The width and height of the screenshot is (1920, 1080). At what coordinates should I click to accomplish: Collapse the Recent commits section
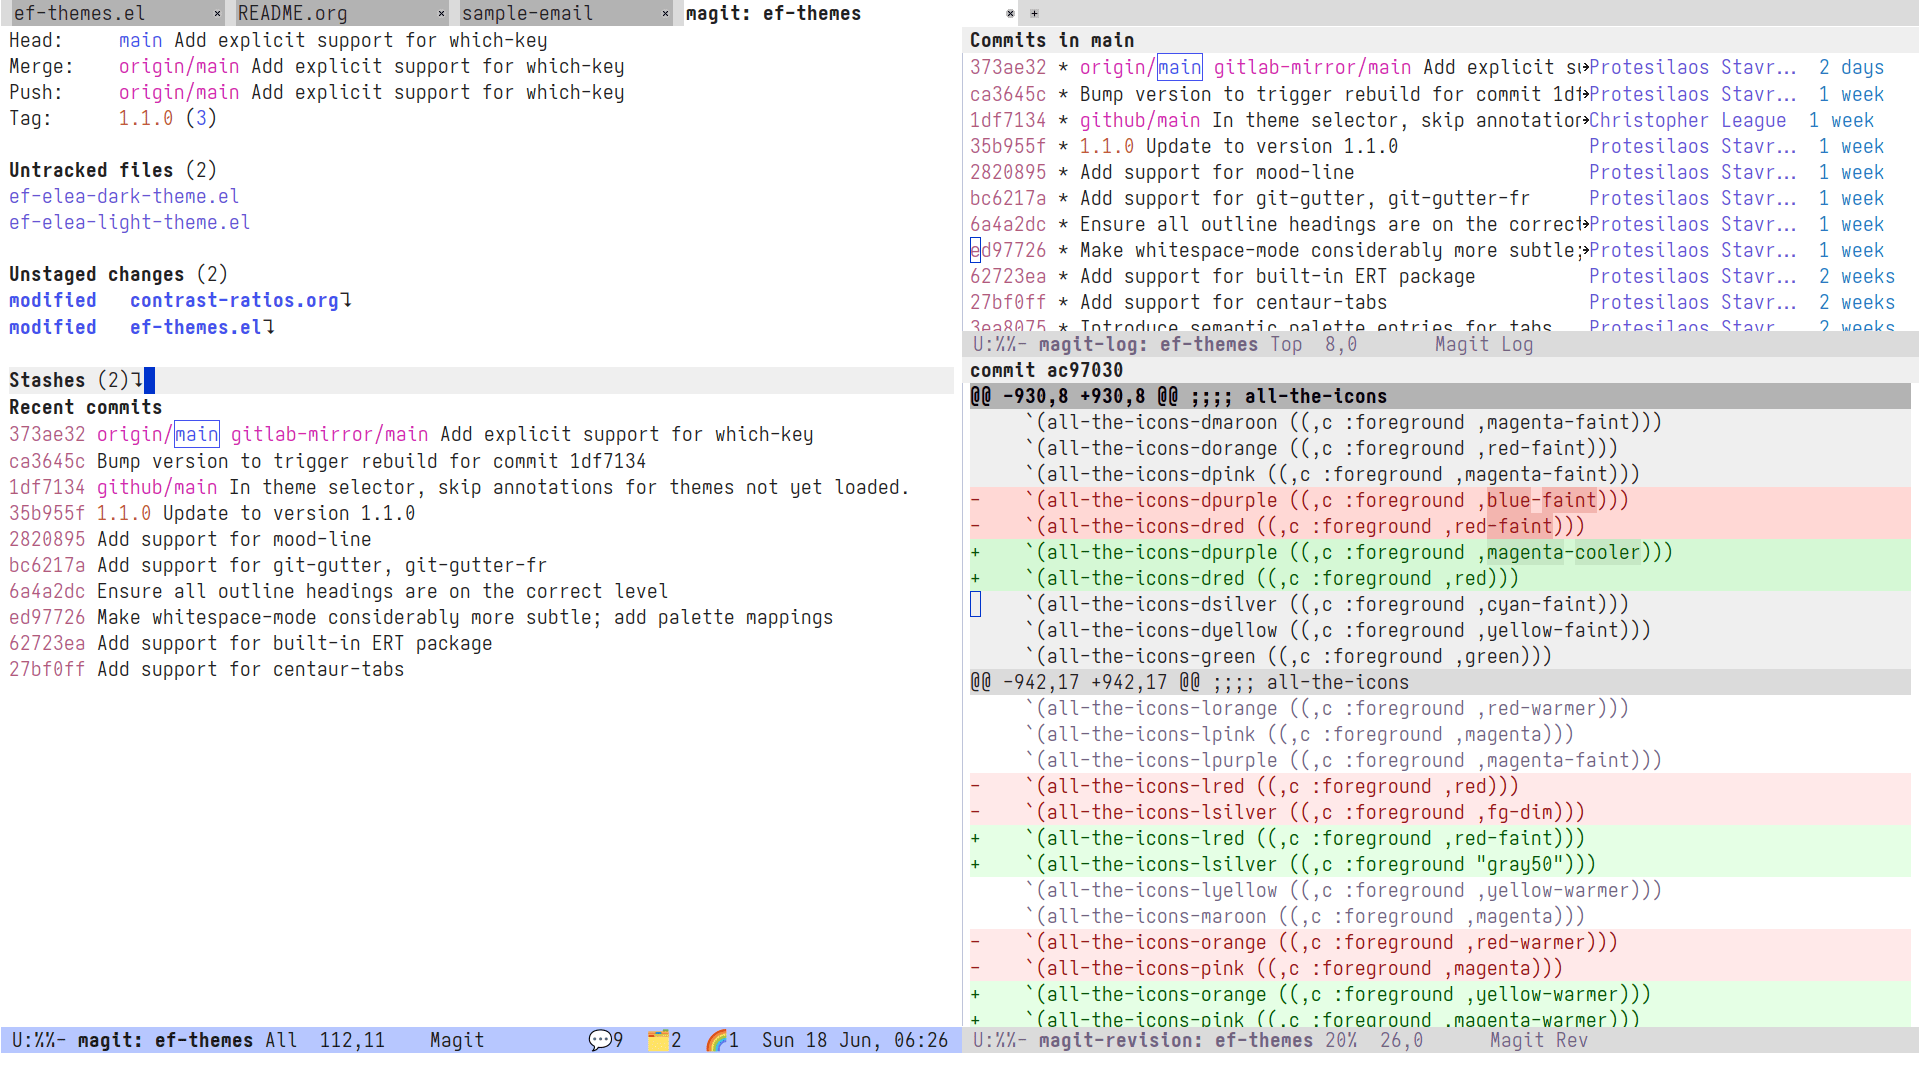(x=85, y=407)
